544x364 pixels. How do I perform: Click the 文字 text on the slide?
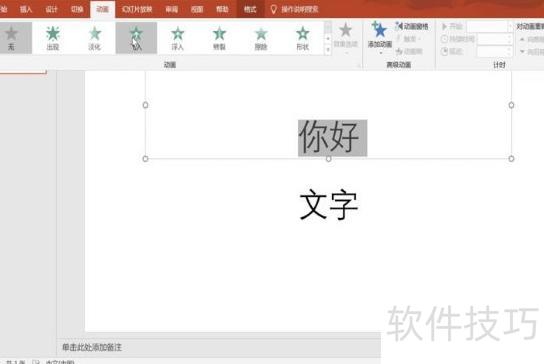tap(329, 205)
